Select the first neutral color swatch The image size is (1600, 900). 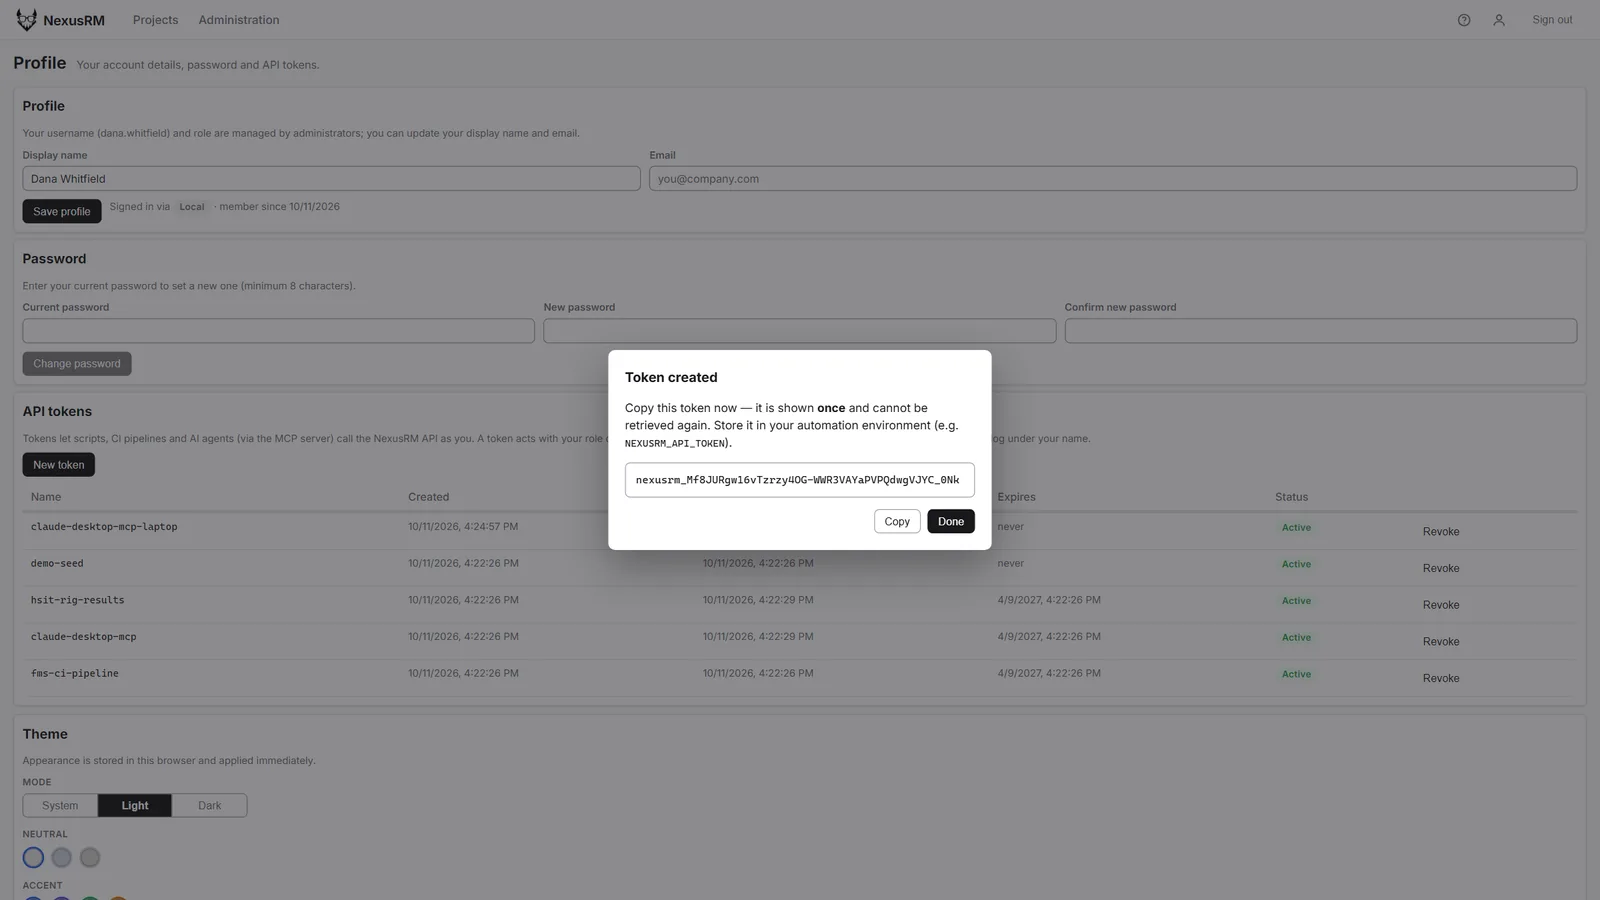click(33, 858)
